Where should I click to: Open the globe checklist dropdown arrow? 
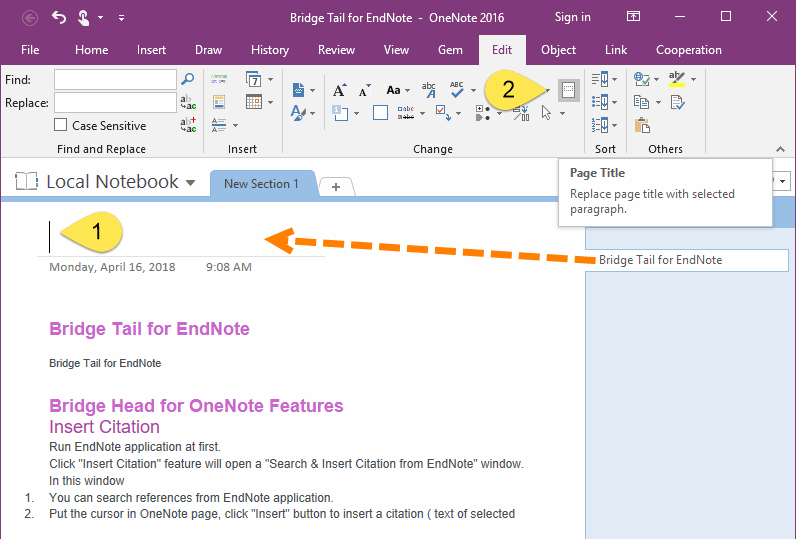656,79
